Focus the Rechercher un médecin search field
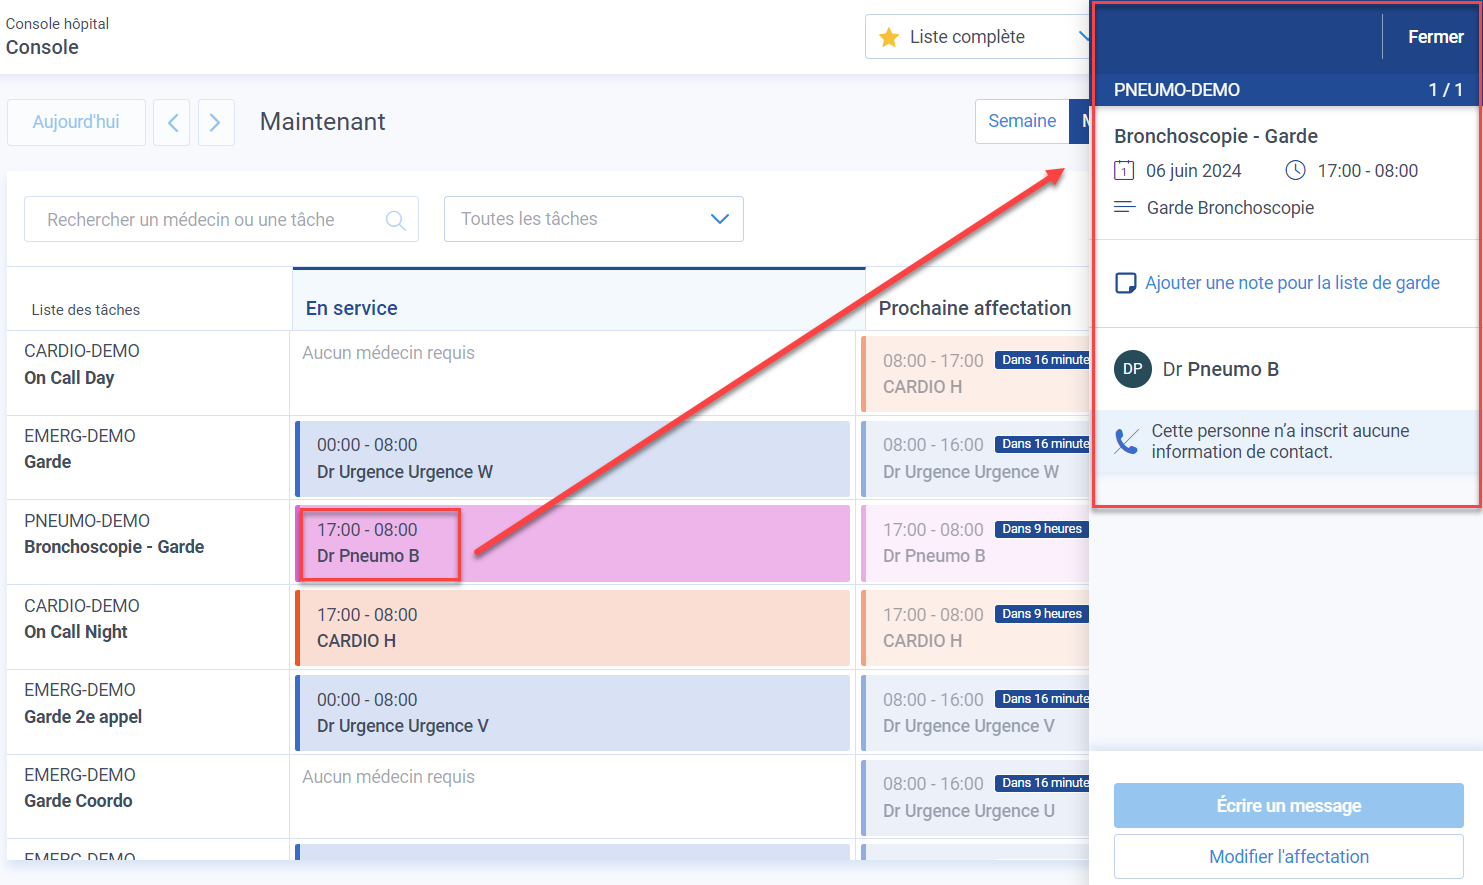The image size is (1483, 885). pyautogui.click(x=205, y=220)
